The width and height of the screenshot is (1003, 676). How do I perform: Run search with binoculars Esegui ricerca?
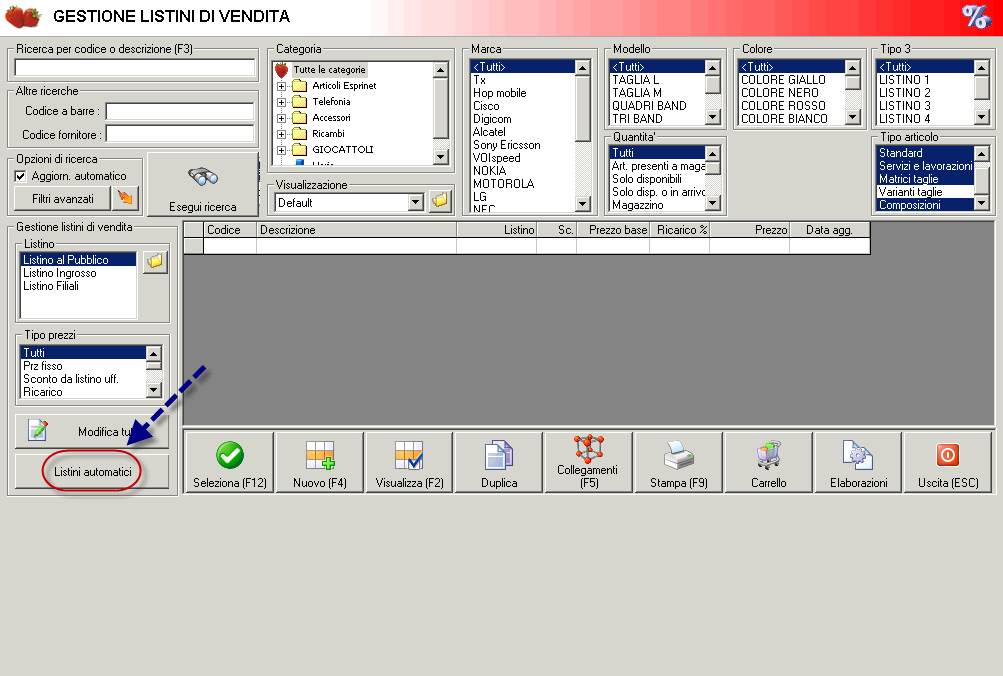(x=203, y=184)
